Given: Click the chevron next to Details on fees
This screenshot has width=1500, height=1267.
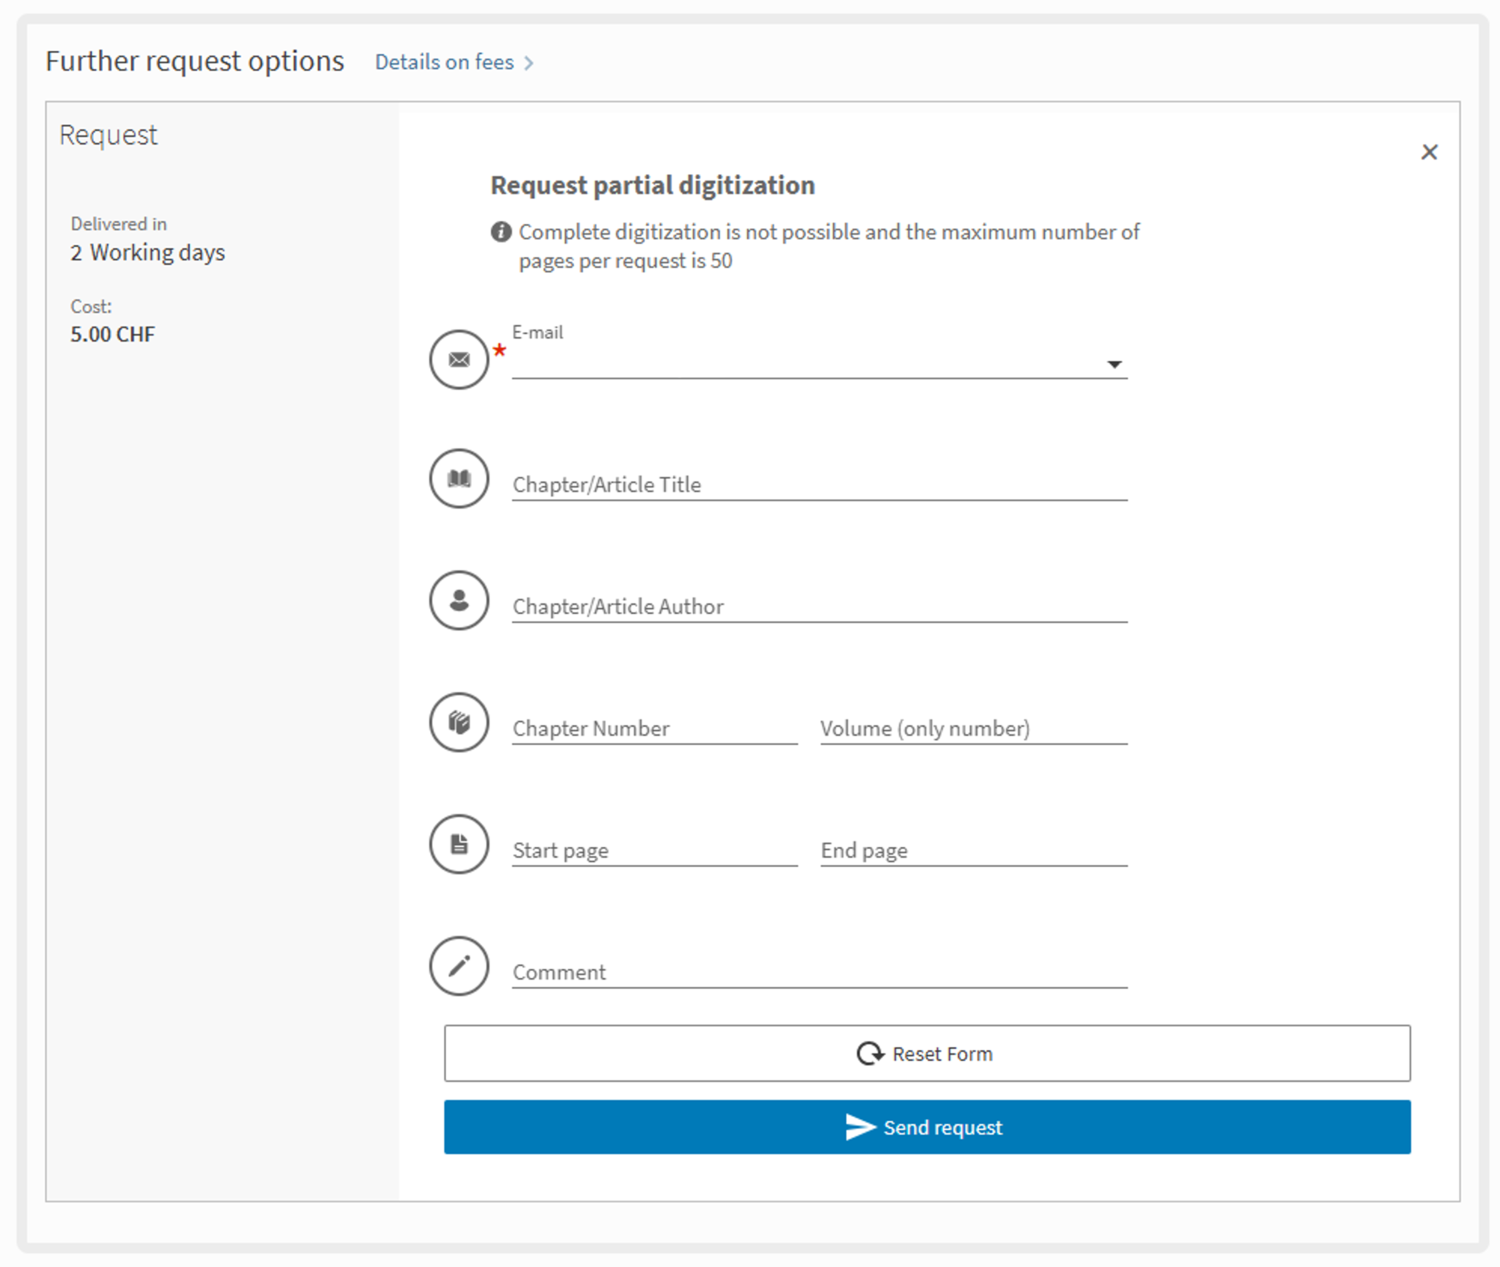Looking at the screenshot, I should (x=529, y=63).
